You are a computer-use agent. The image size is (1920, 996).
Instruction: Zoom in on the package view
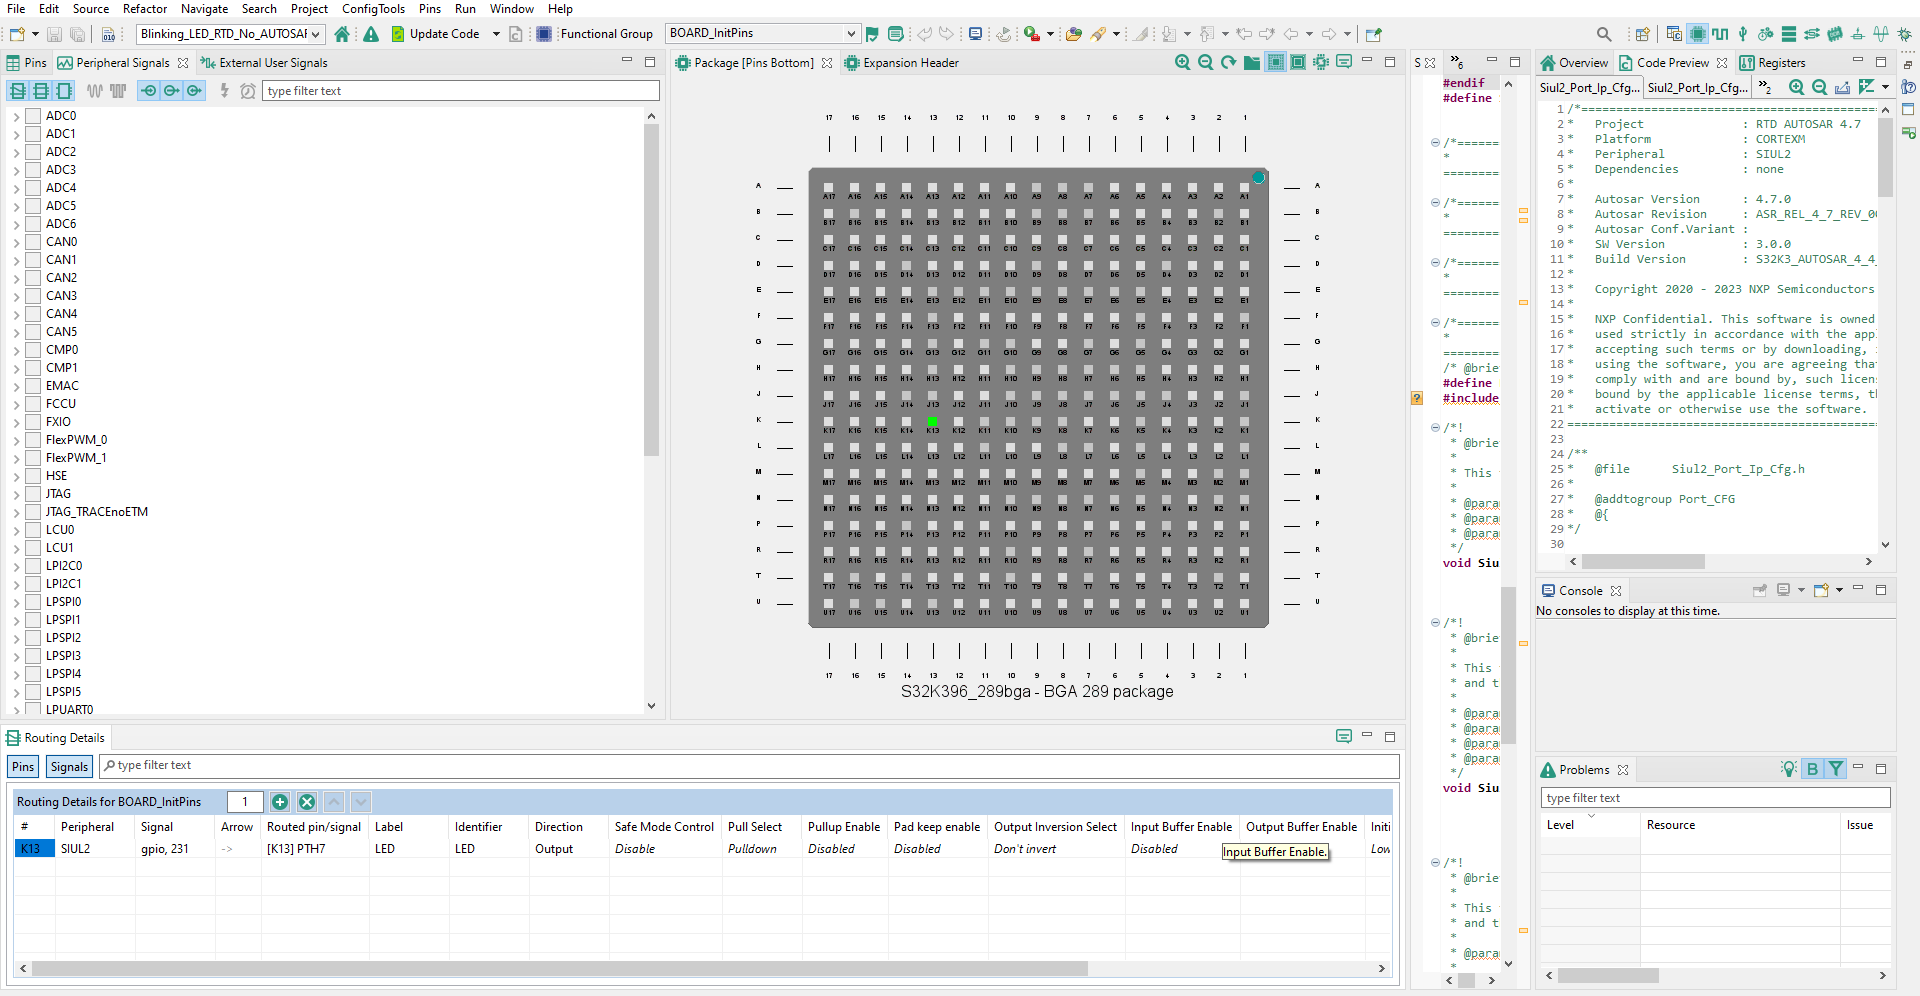click(1182, 63)
